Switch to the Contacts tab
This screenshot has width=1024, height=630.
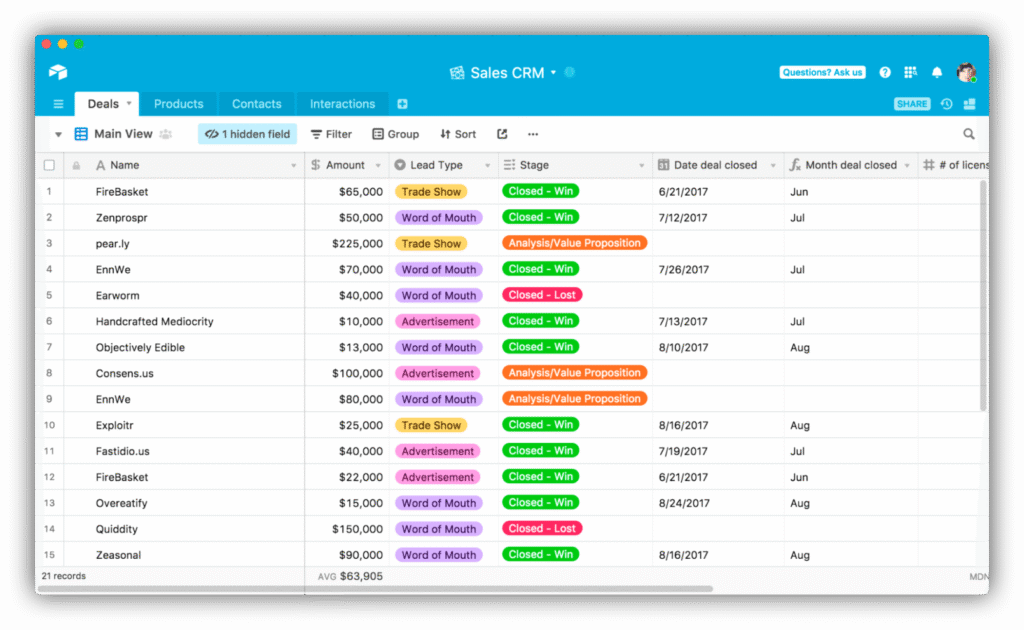point(256,103)
